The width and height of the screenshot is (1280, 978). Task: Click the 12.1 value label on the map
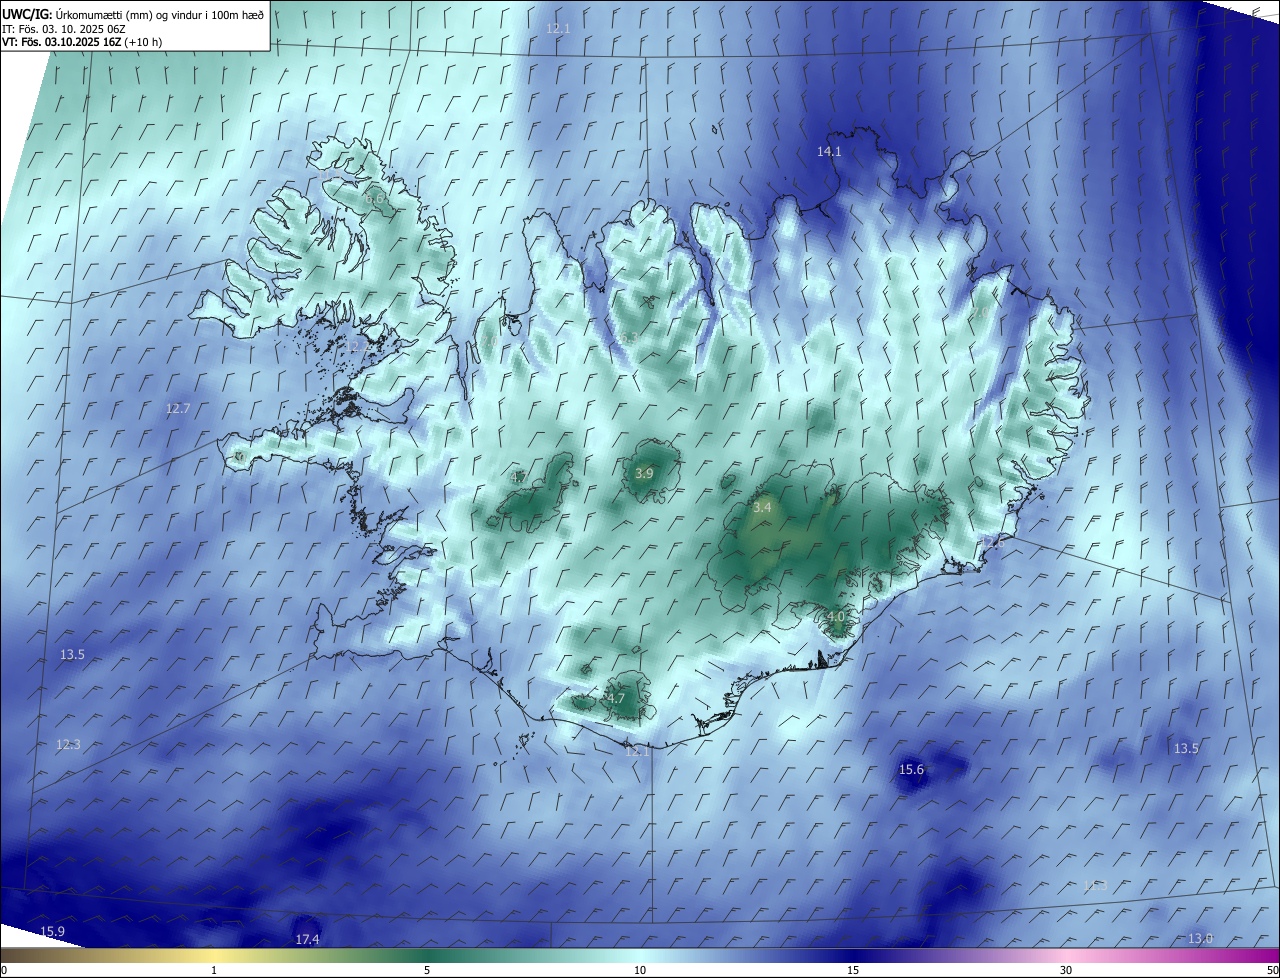[558, 28]
